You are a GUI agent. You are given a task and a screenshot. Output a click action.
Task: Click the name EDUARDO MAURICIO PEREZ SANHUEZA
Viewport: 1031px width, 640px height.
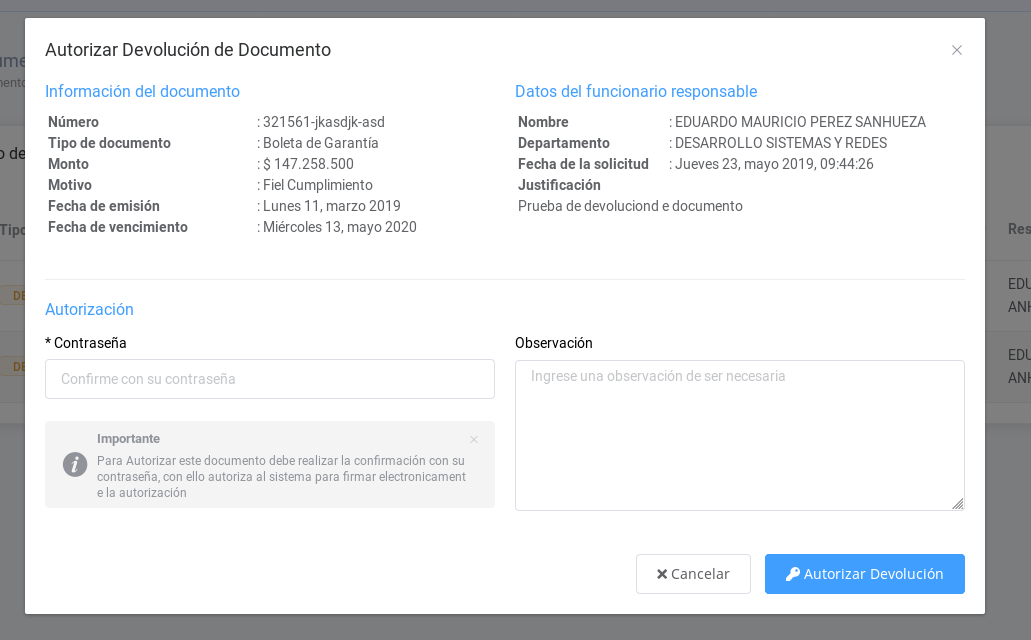pos(800,122)
